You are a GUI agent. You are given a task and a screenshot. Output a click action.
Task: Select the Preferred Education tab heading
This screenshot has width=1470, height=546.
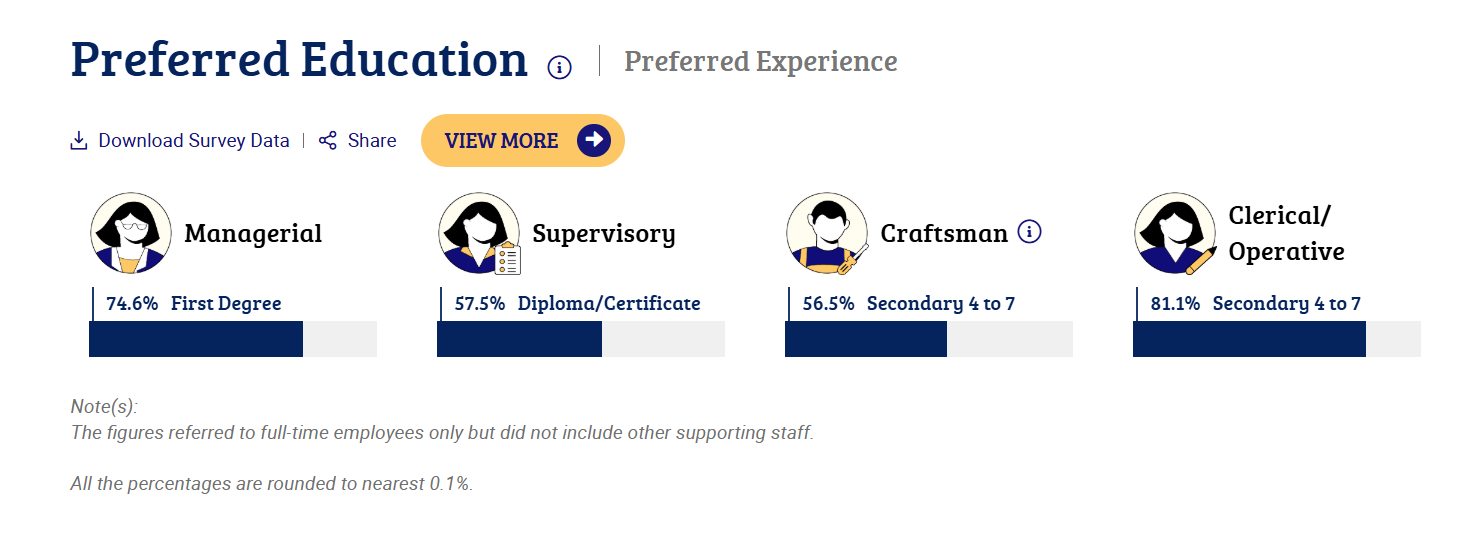pos(299,59)
